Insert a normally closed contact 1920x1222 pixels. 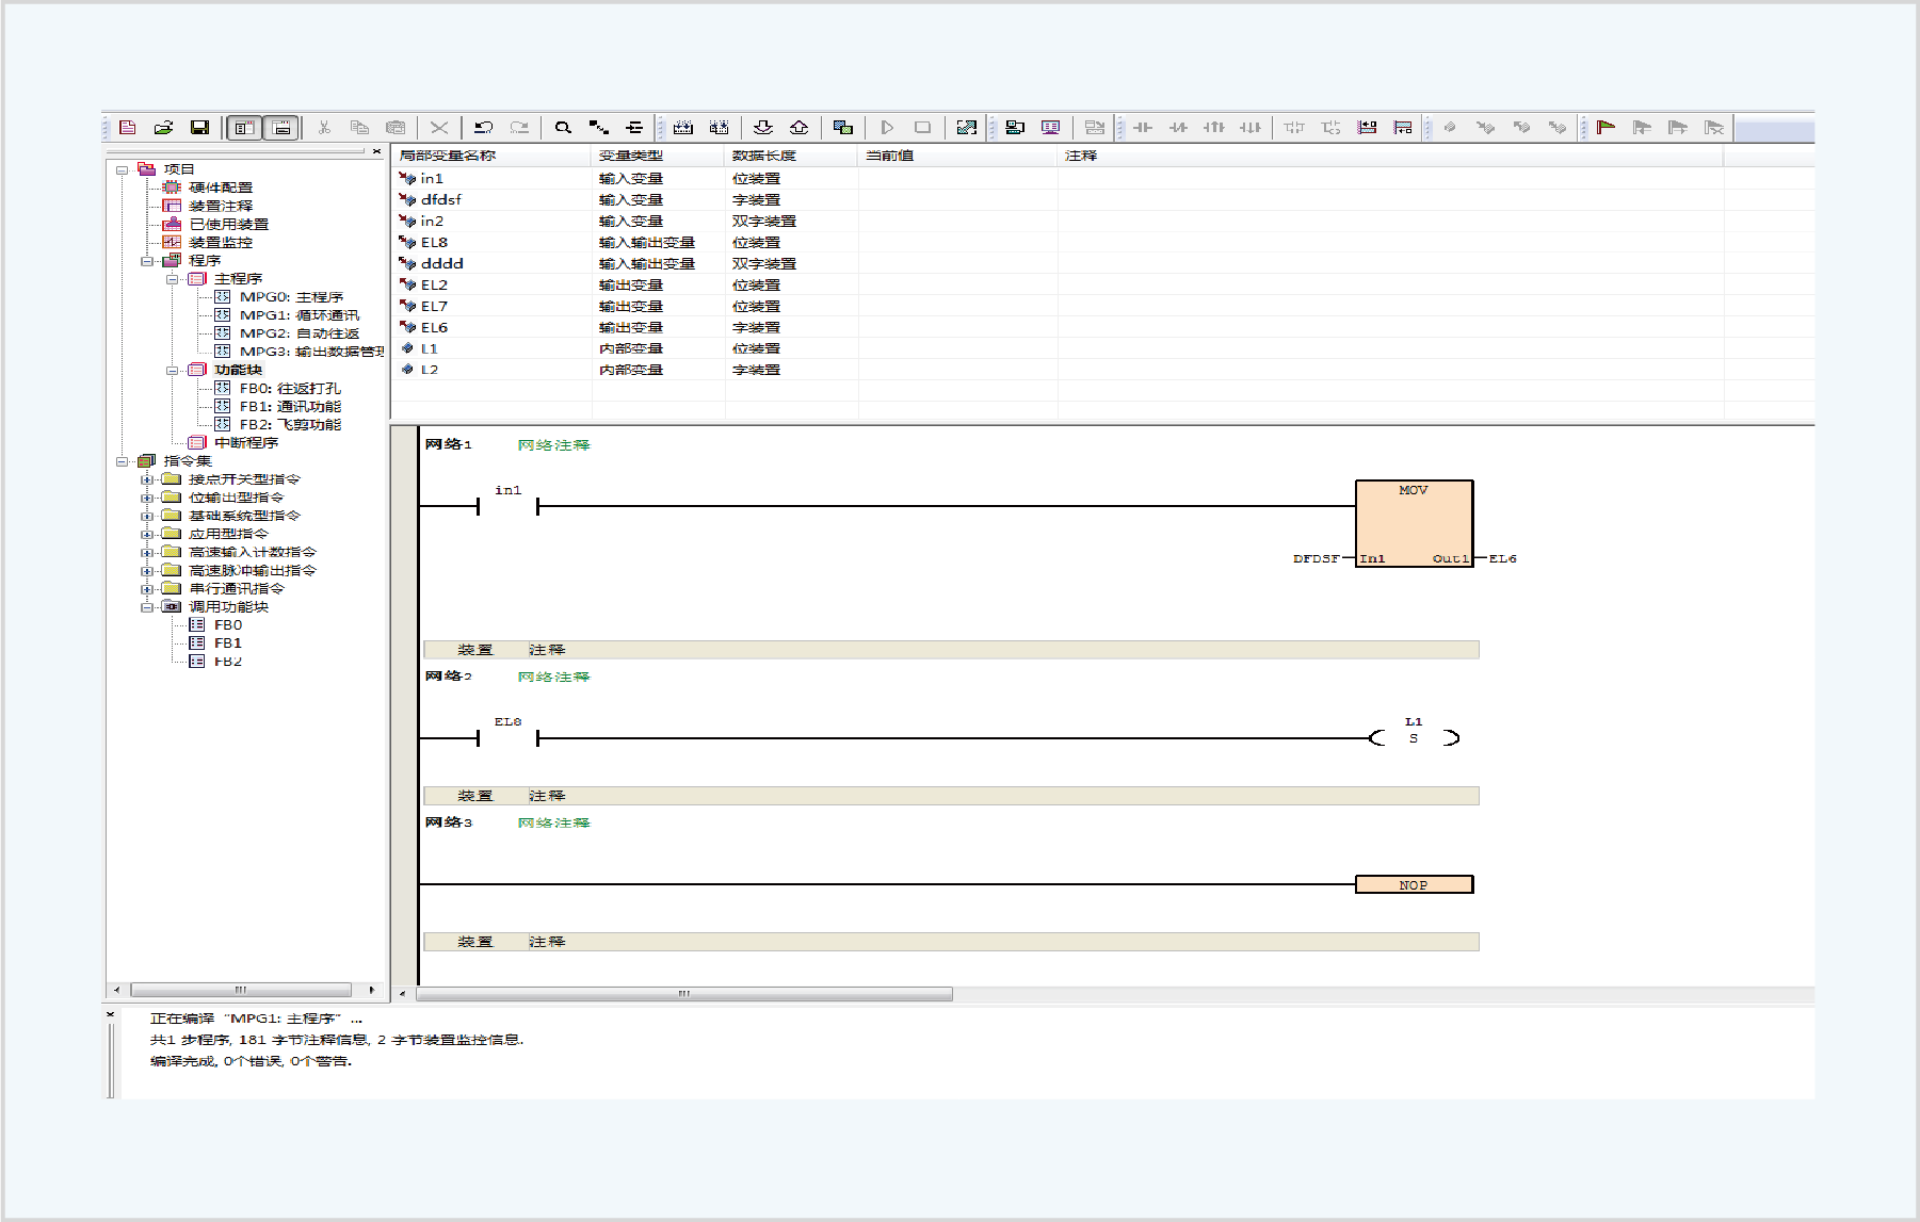[x=1179, y=127]
